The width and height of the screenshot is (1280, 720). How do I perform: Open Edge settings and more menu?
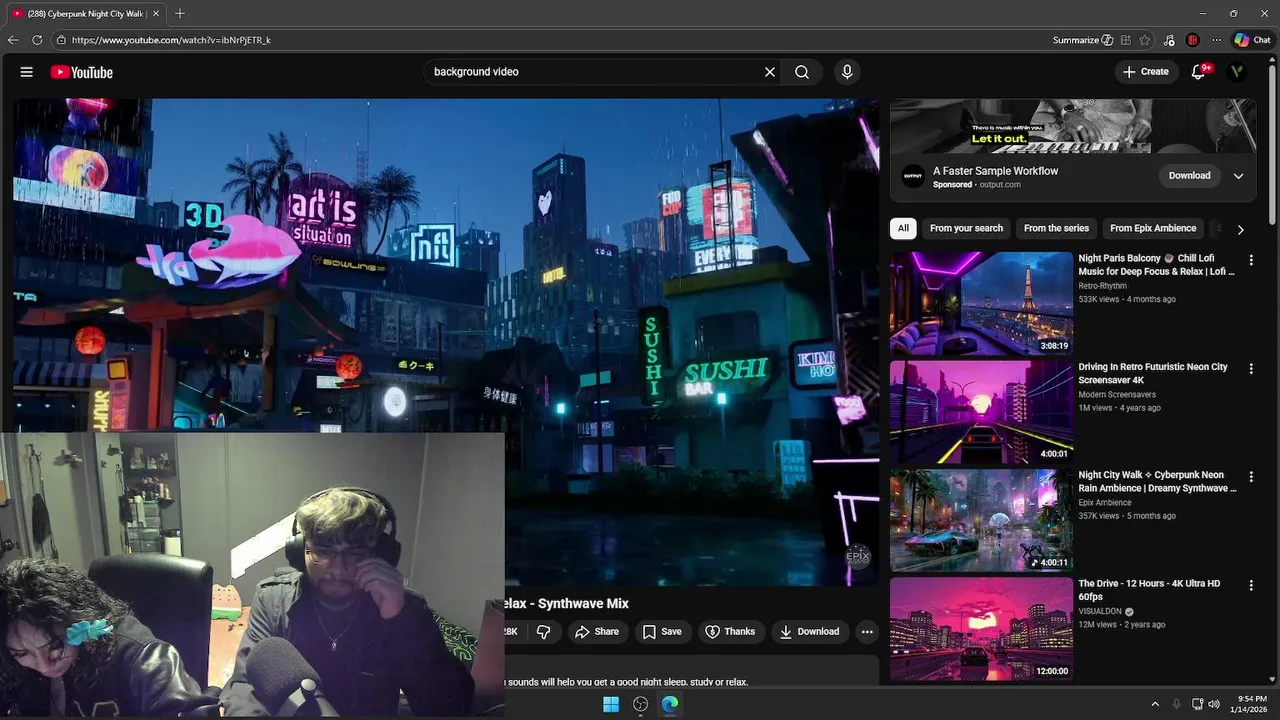(x=1216, y=40)
